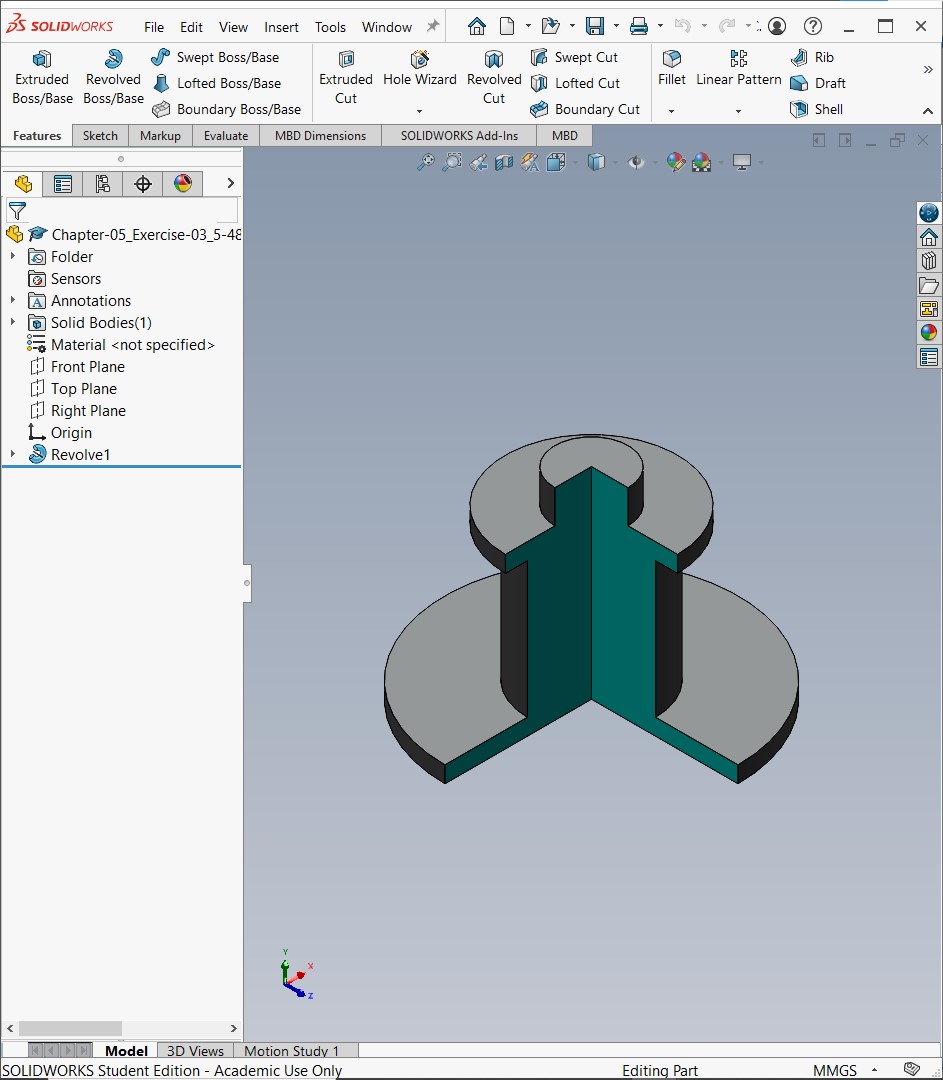Expand Solid Bodies(1) node
Screen dimensions: 943x1080
coord(12,322)
